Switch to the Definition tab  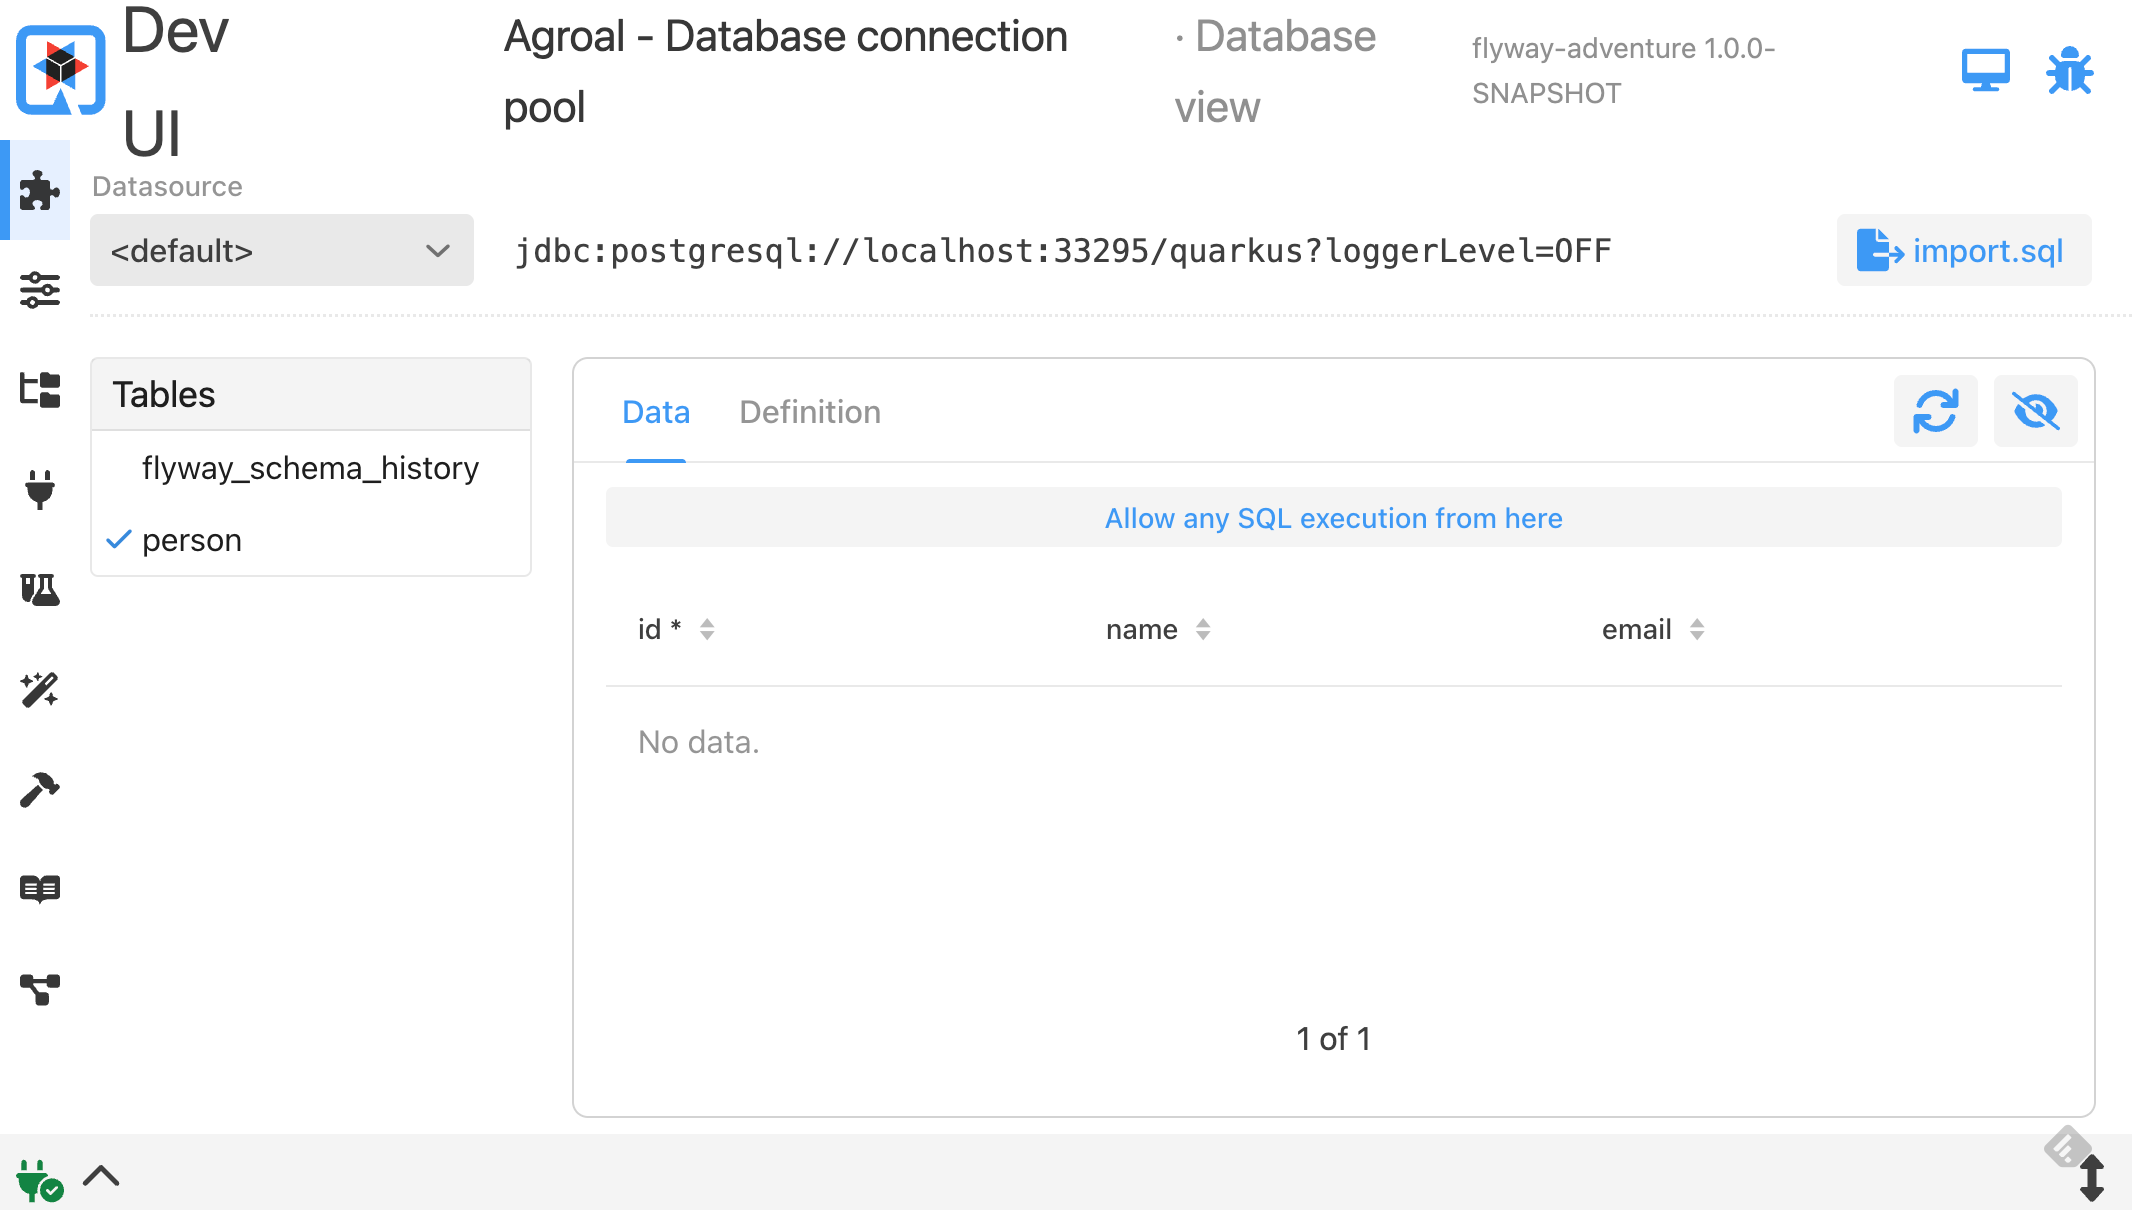click(810, 412)
